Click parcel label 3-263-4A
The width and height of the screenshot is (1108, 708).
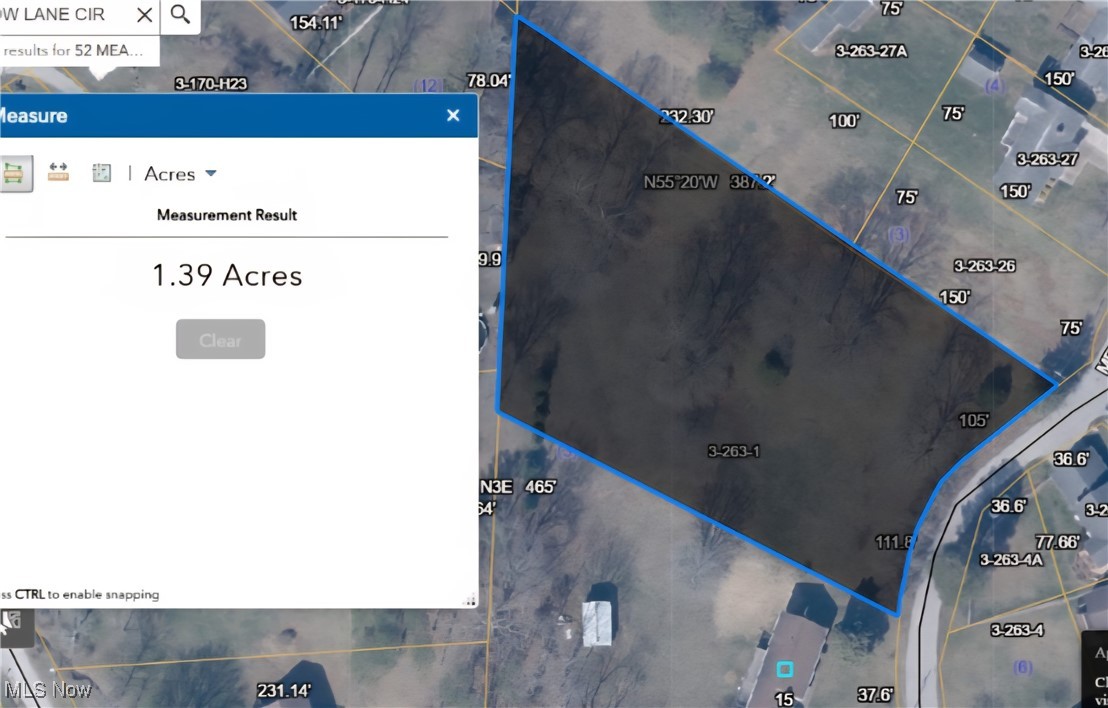point(1011,560)
